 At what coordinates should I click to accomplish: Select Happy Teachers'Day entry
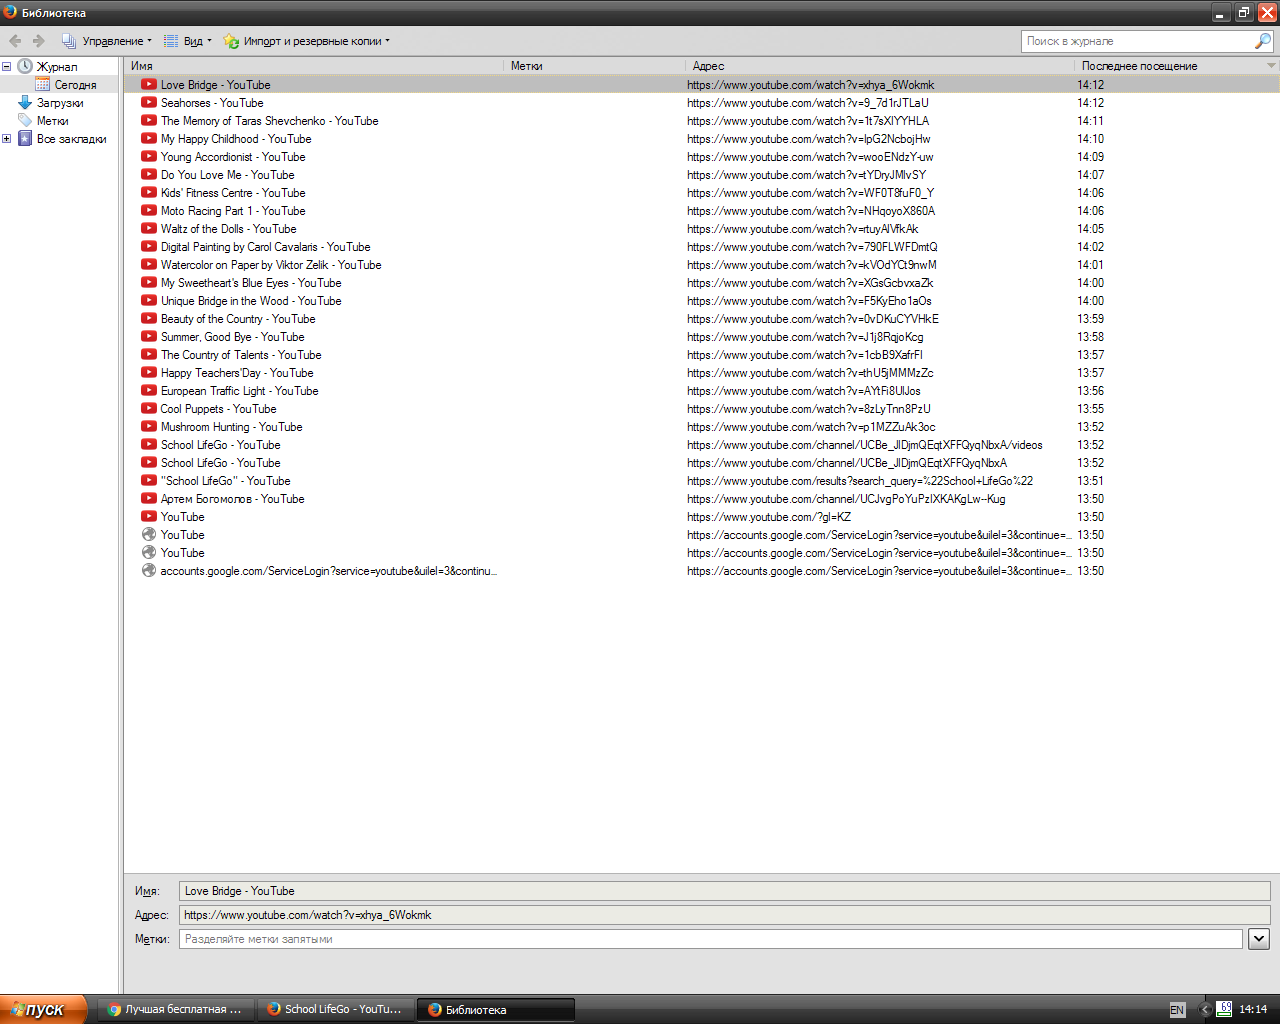tap(237, 373)
